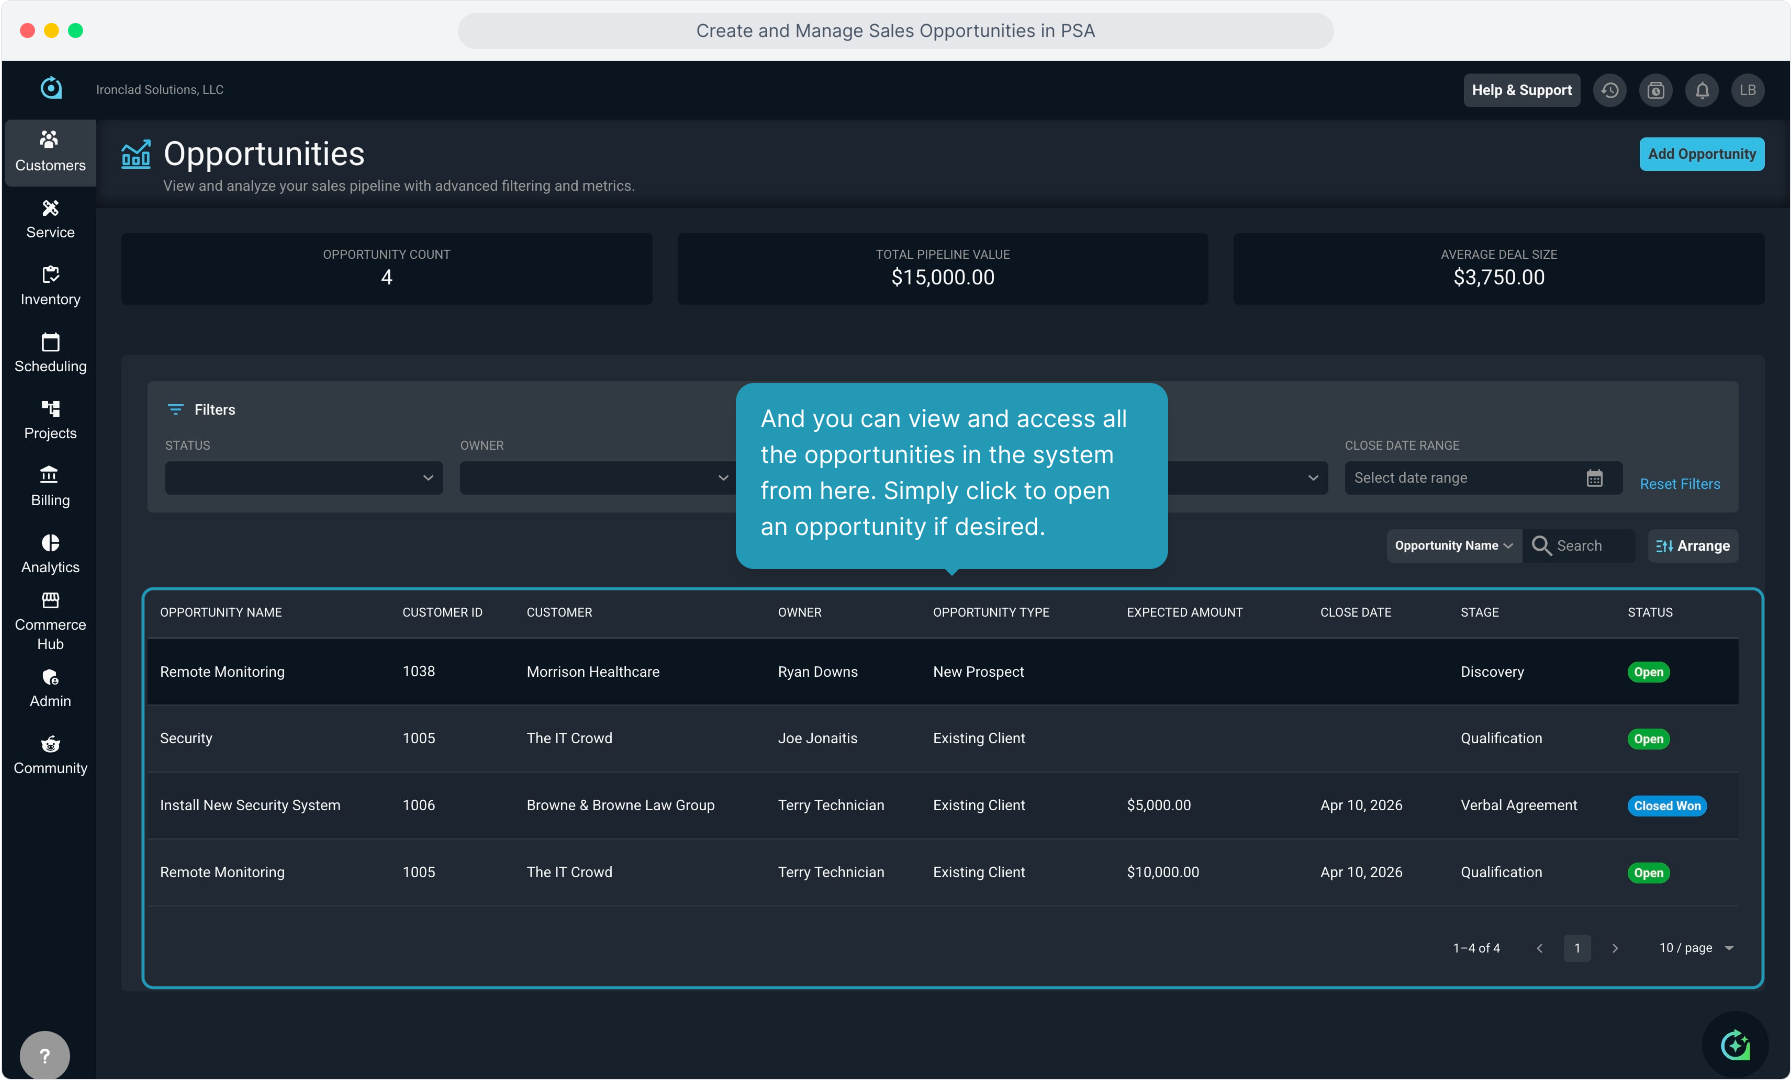Expand the Owner filter dropdown
1792x1080 pixels.
click(597, 478)
